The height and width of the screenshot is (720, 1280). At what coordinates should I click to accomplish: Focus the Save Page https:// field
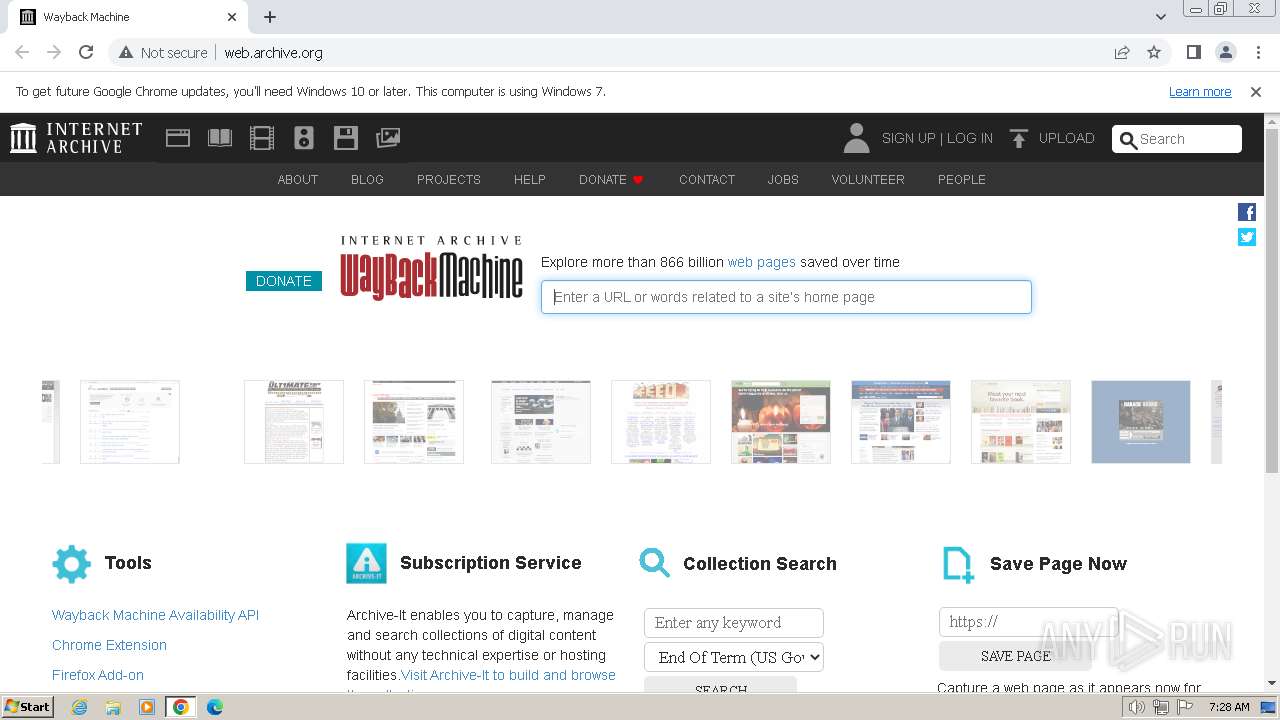point(1028,622)
